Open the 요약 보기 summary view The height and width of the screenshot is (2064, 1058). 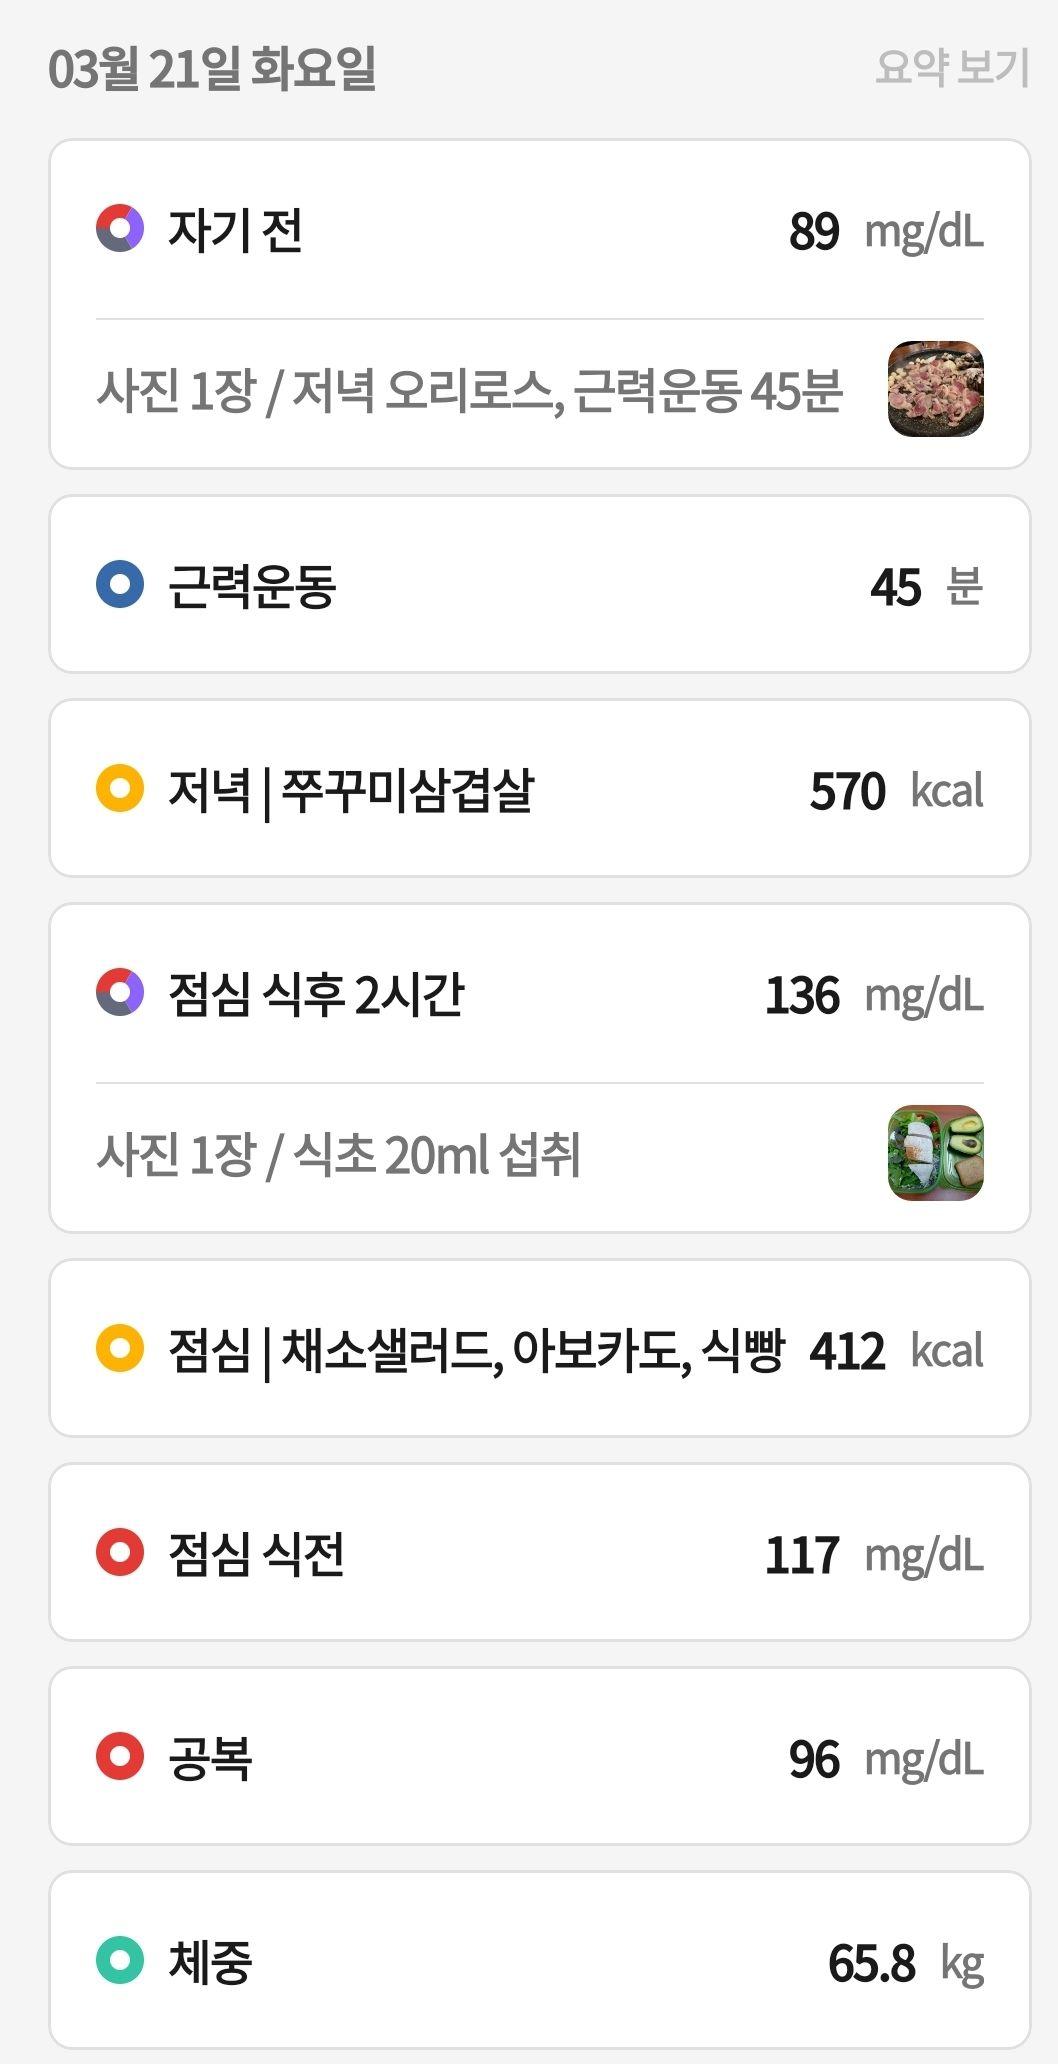tap(952, 67)
